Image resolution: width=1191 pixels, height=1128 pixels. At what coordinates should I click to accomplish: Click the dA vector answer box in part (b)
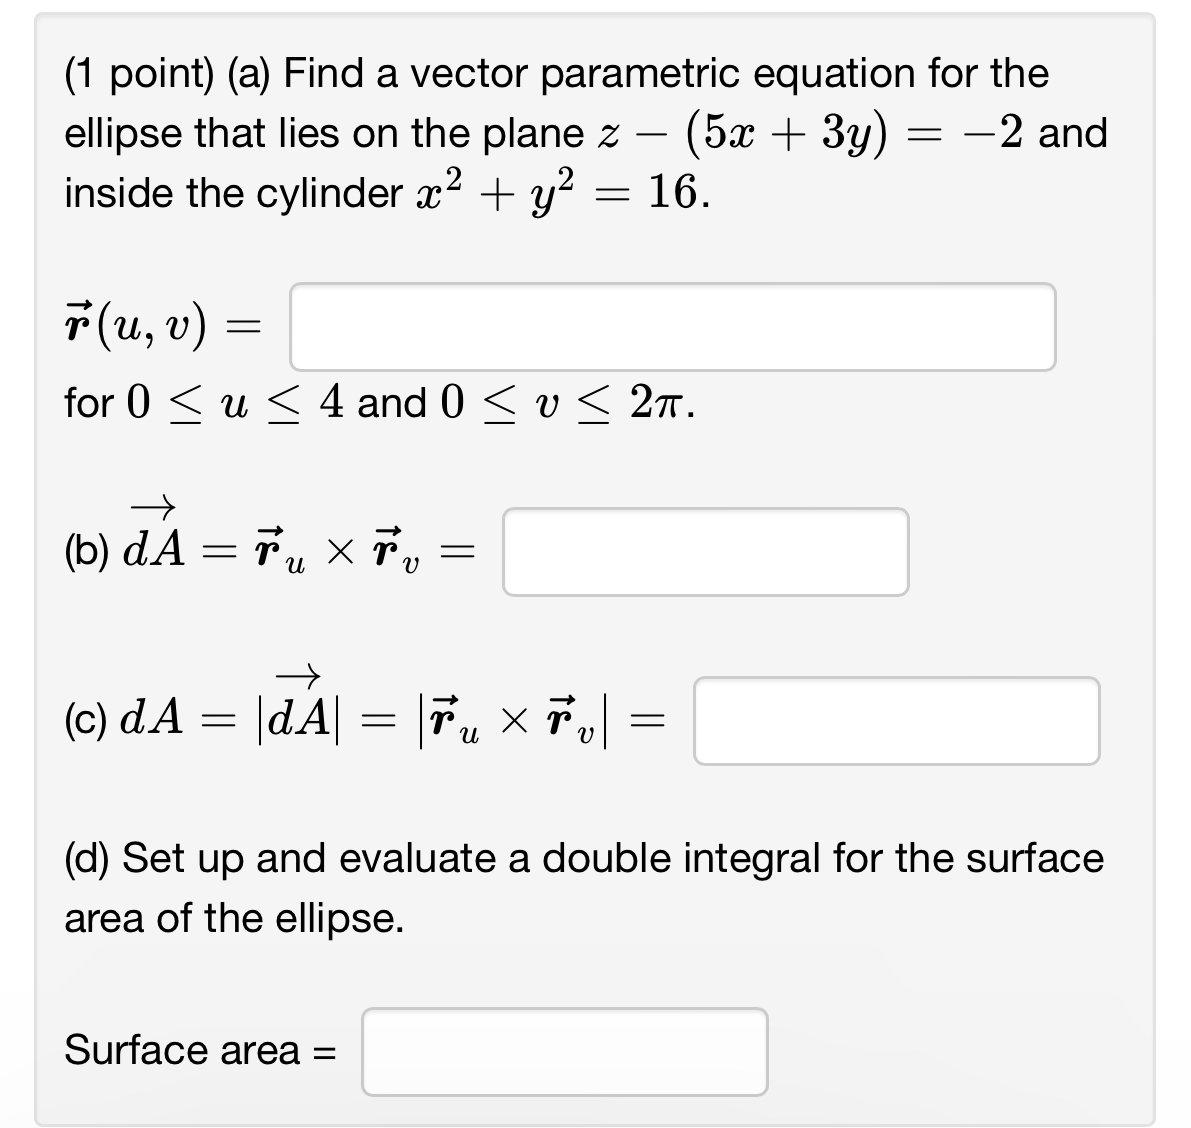click(706, 552)
